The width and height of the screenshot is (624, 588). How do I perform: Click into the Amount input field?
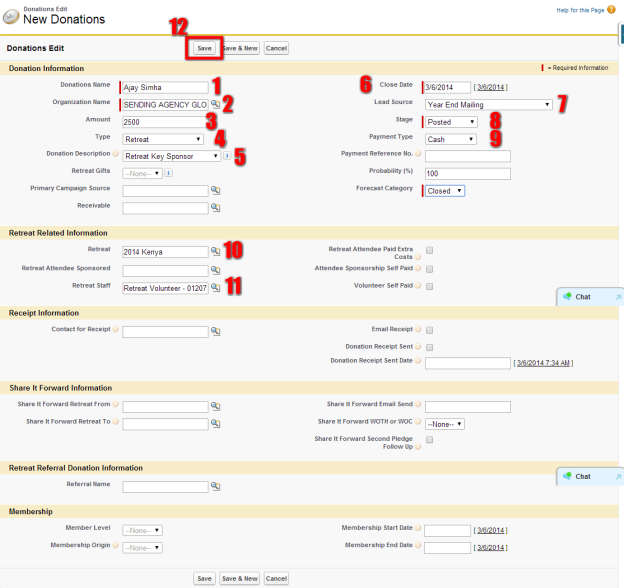pyautogui.click(x=165, y=122)
